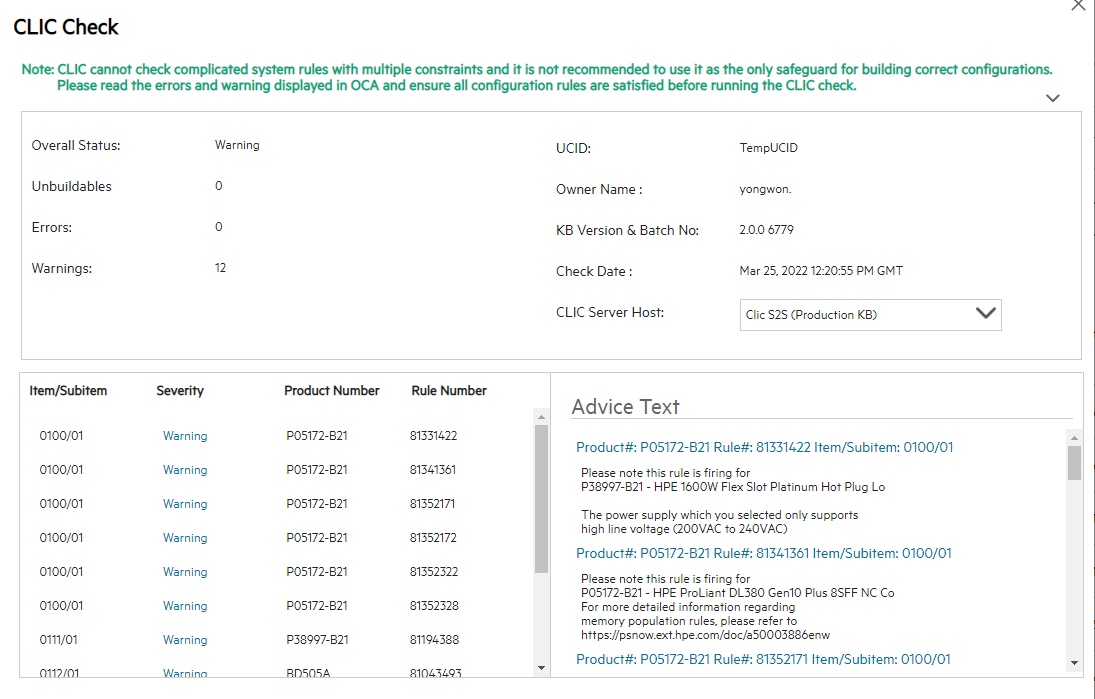Screen dimensions: 1095x699
Task: Click the KB version 2.0.0 6779 value
Action: (x=766, y=230)
